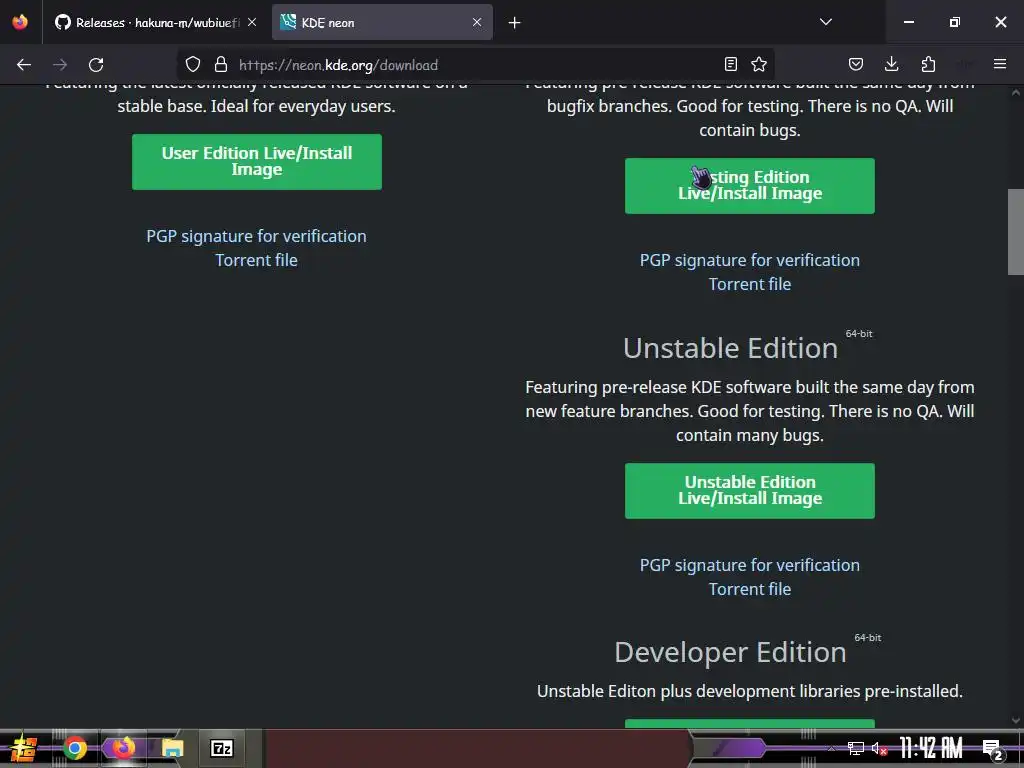Open a new tab with plus button

pos(515,23)
